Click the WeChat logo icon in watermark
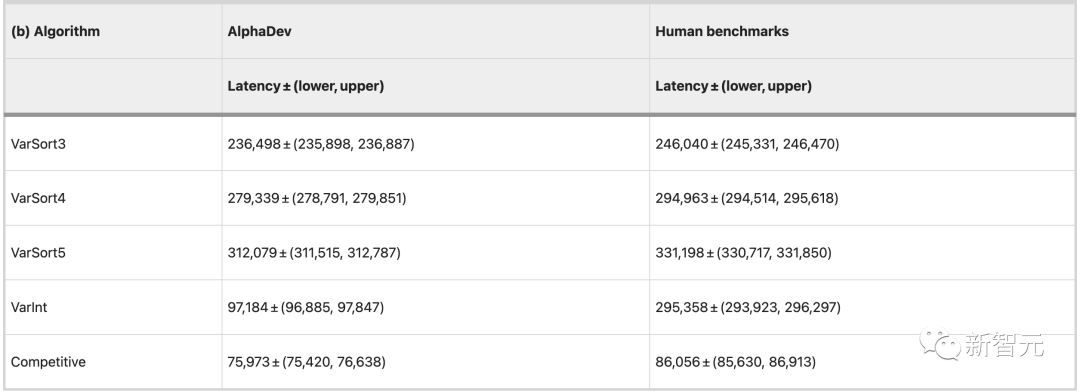Image resolution: width=1080 pixels, height=392 pixels. click(940, 344)
